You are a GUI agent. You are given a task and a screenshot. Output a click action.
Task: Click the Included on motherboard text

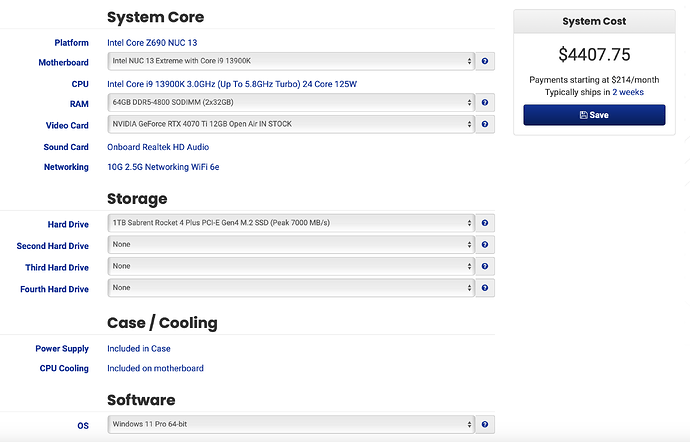pos(155,368)
